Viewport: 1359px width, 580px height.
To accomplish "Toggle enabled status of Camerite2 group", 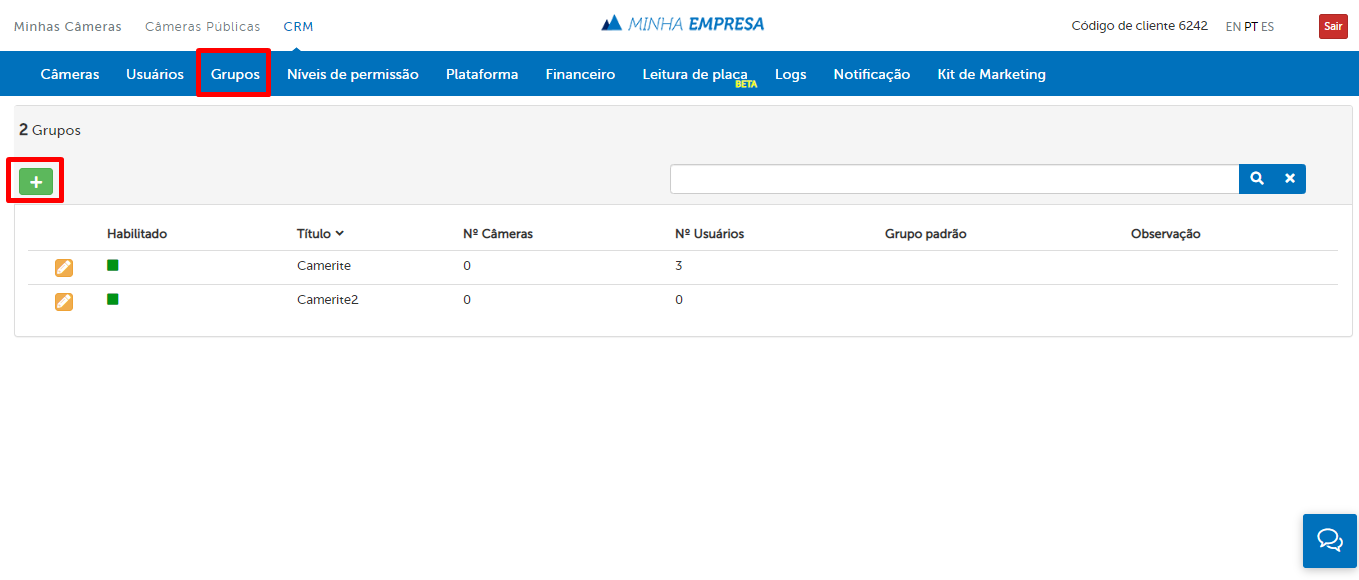I will pos(113,299).
